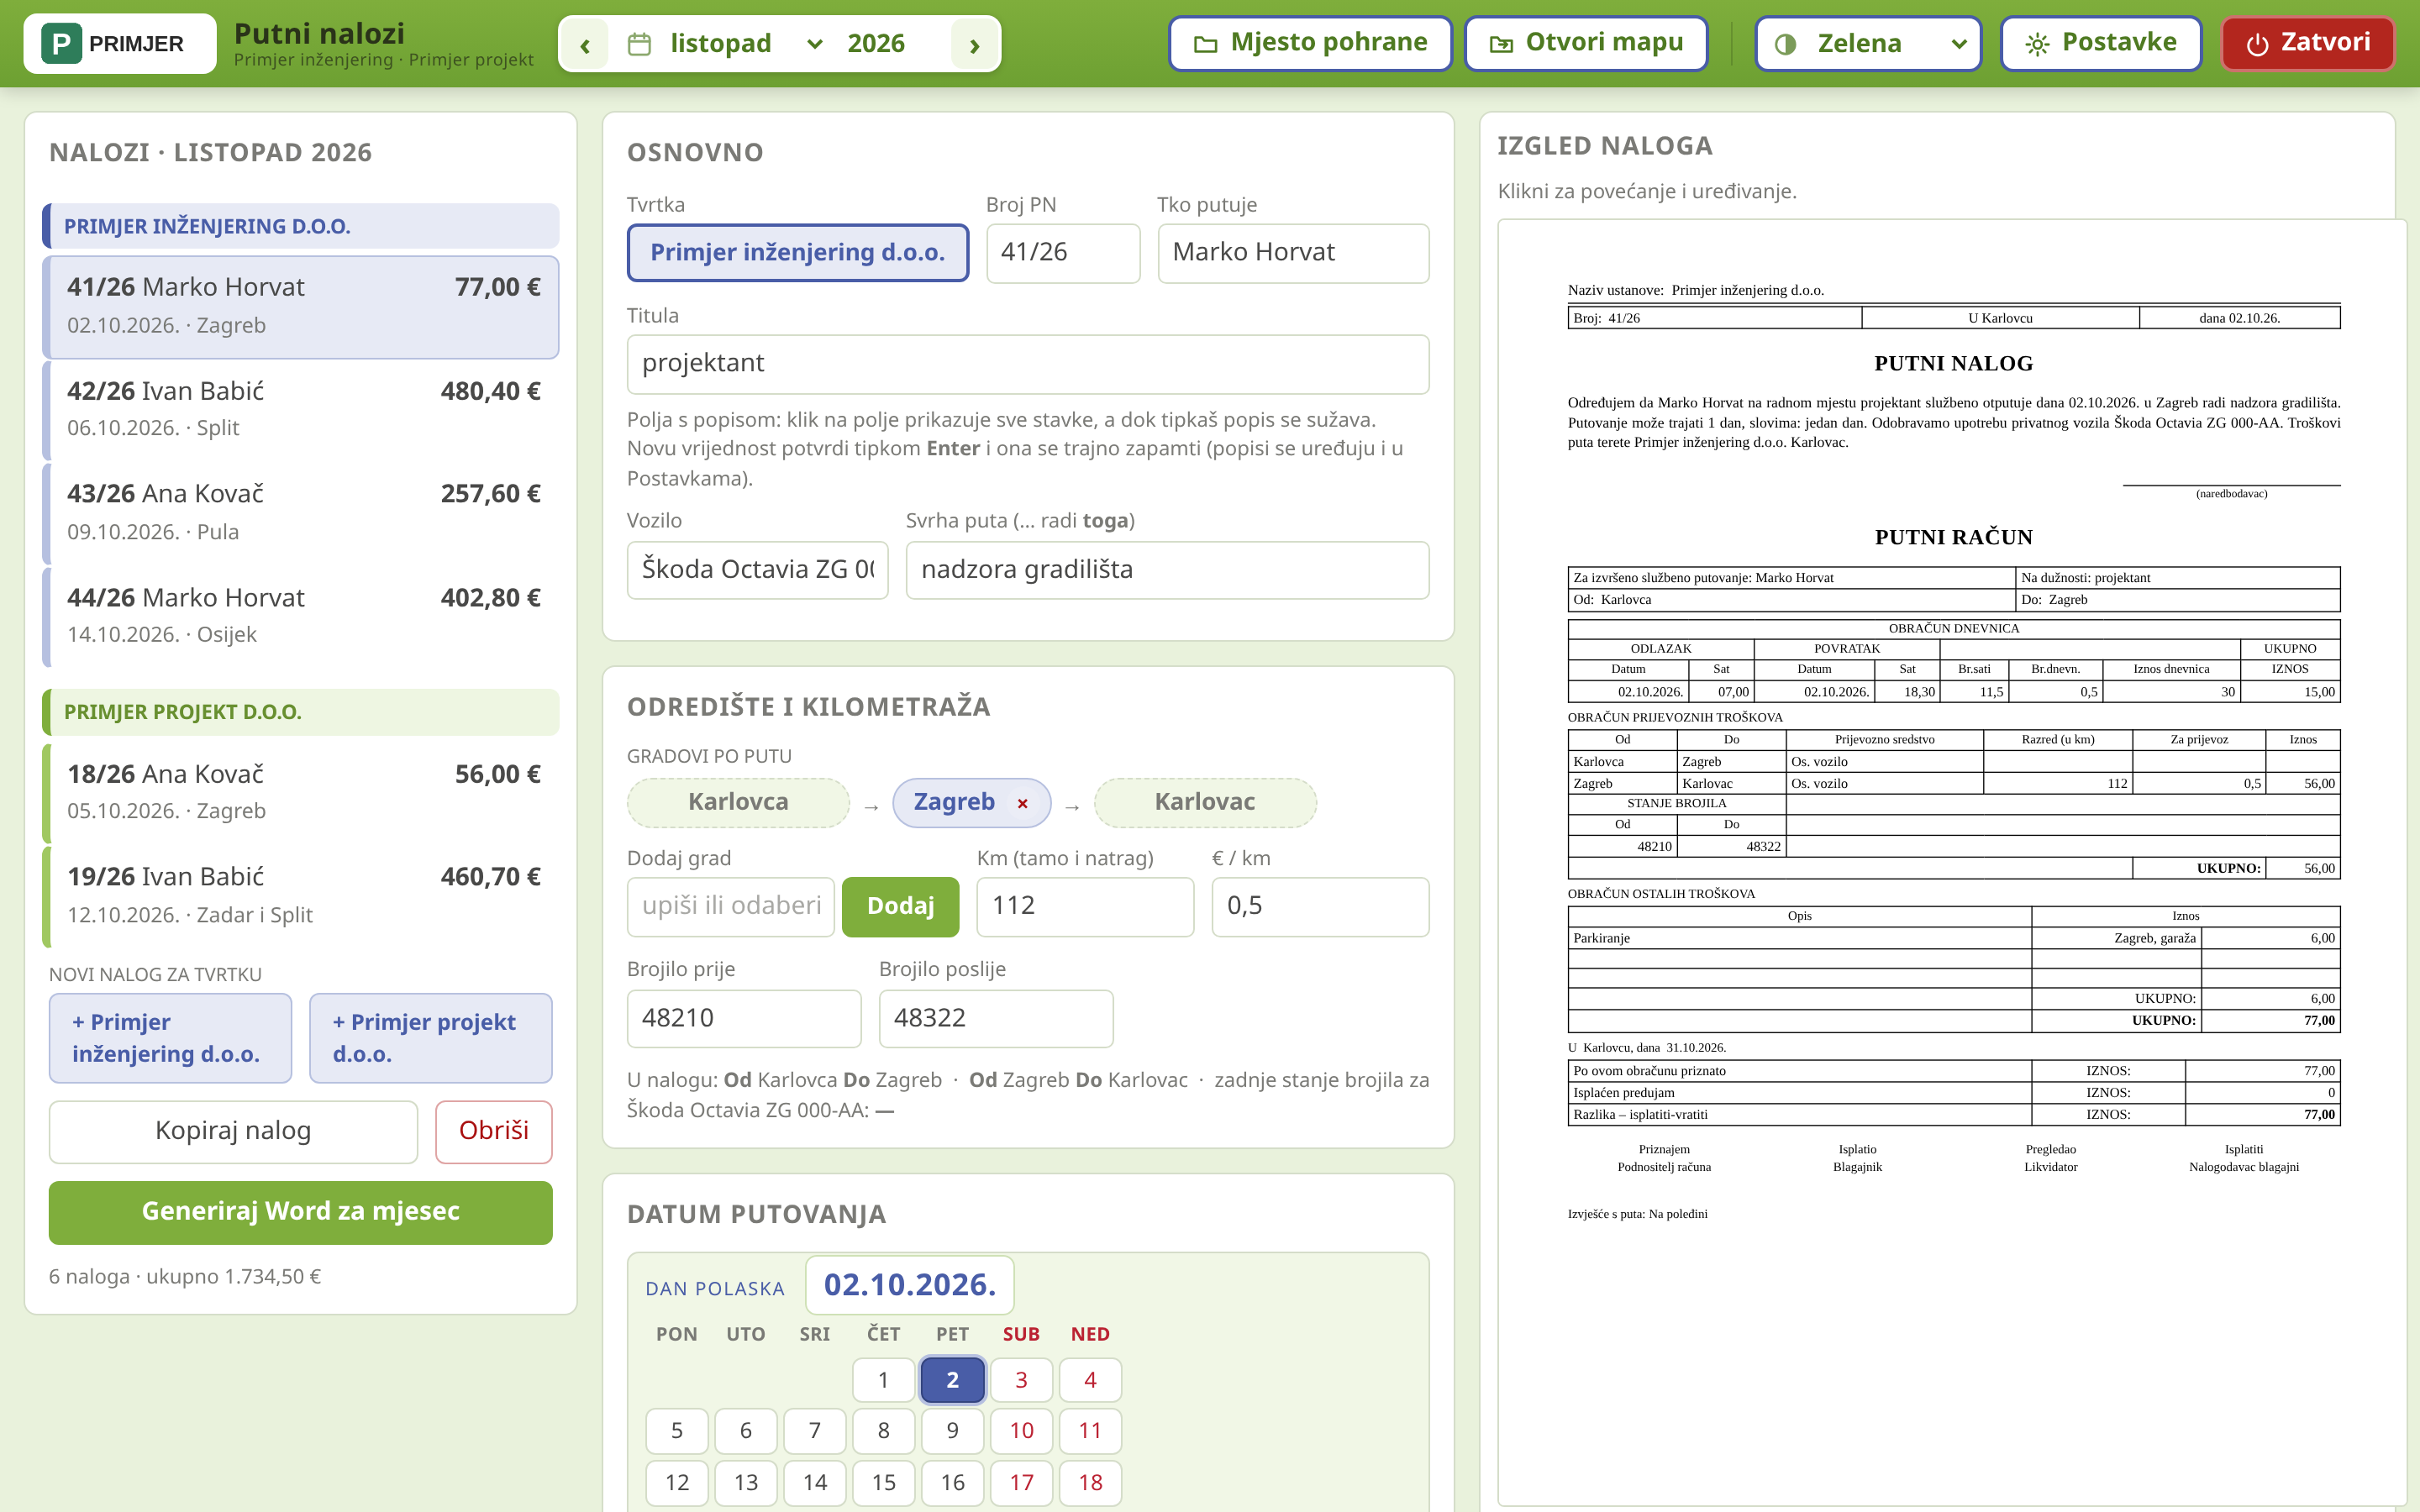Click the green Dodaj button
Image resolution: width=2420 pixels, height=1512 pixels.
click(x=901, y=907)
